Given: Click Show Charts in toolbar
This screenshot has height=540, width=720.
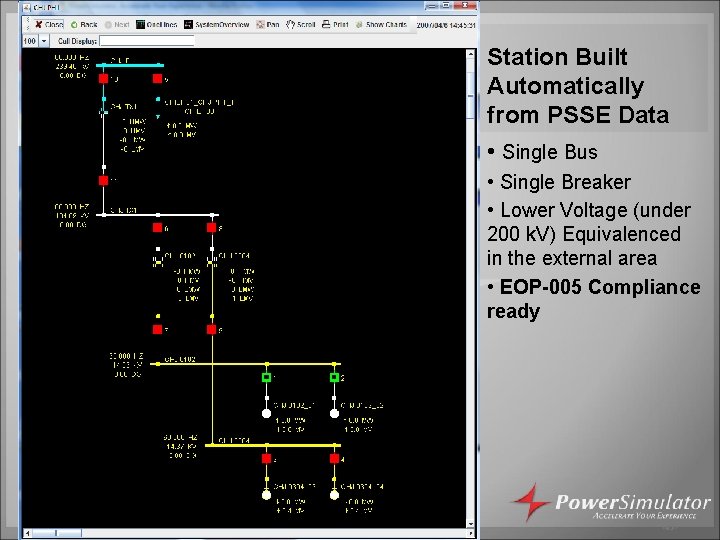Looking at the screenshot, I should tap(381, 24).
